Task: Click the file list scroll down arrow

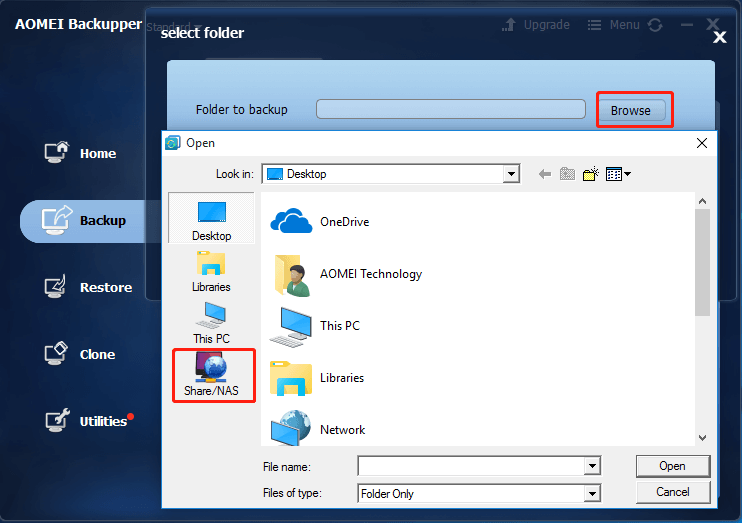Action: (703, 438)
